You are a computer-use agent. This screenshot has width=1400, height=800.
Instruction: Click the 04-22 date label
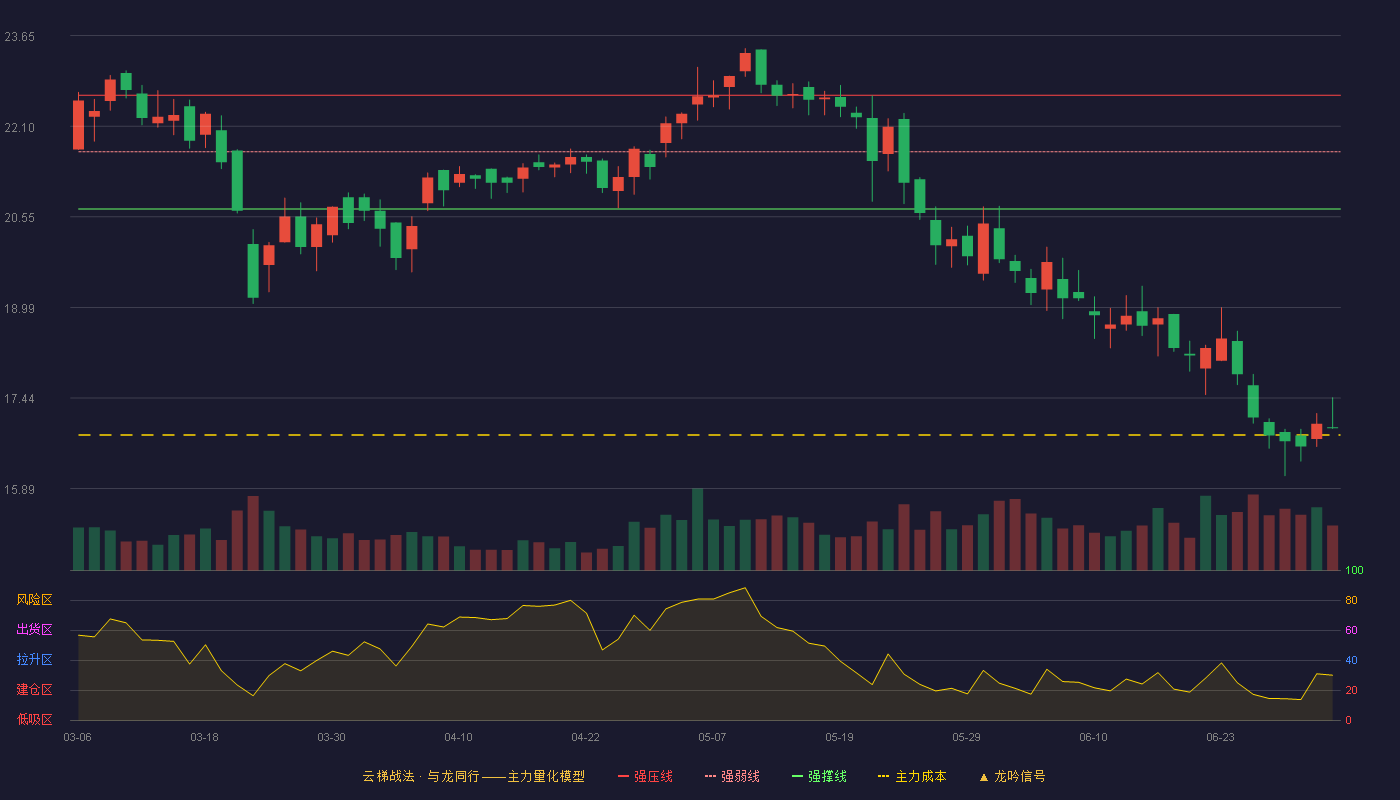tap(585, 737)
